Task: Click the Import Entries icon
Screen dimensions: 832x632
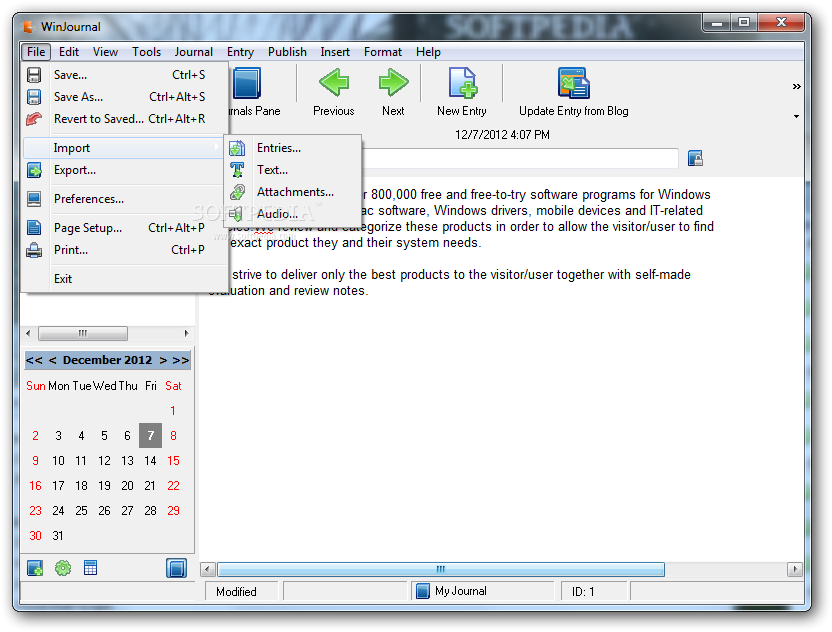Action: (237, 148)
